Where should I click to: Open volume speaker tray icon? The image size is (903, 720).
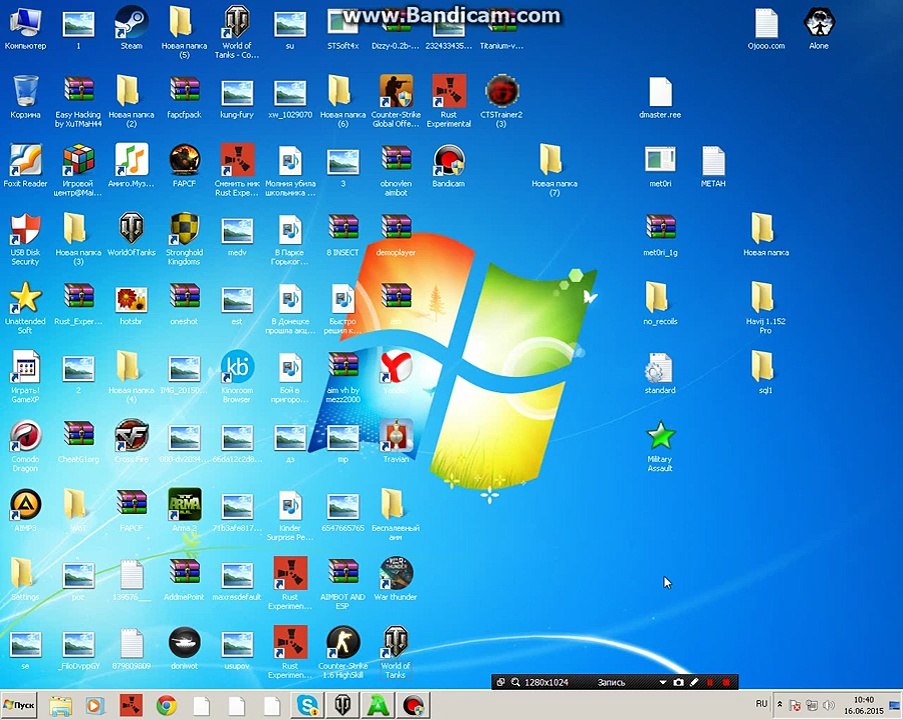[829, 705]
